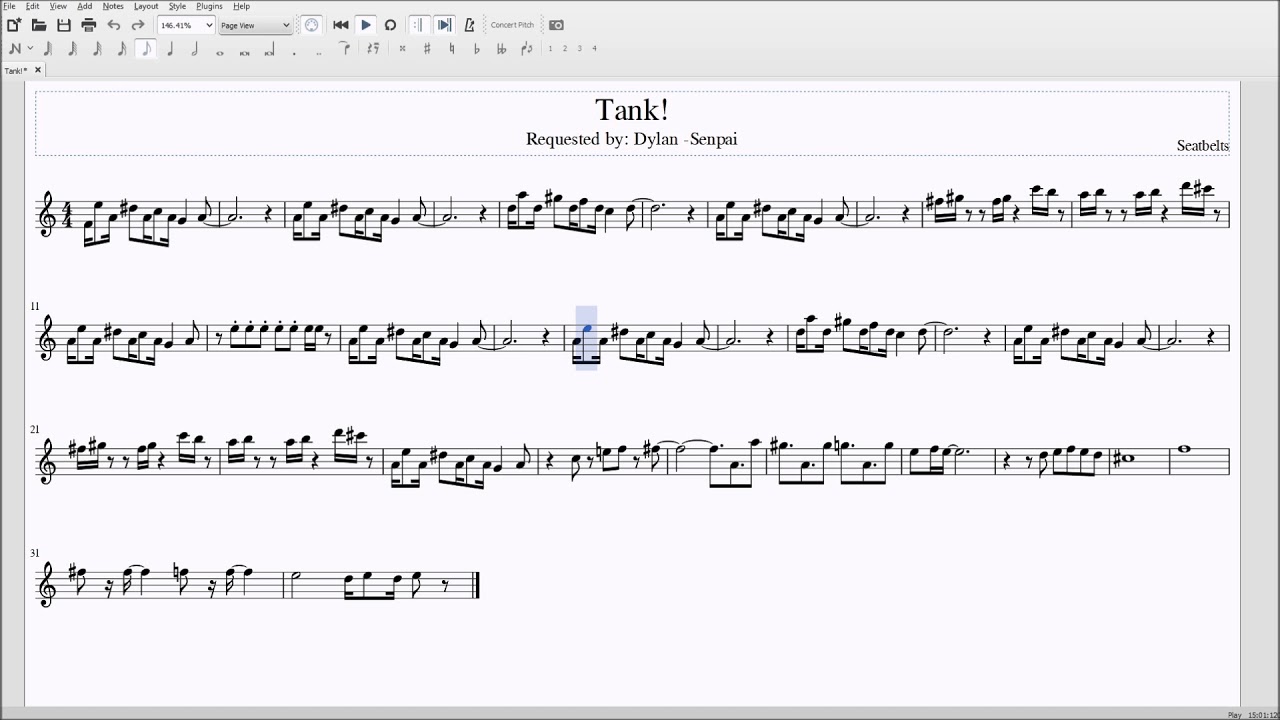Save the score with the floppy icon
1280x720 pixels.
pyautogui.click(x=64, y=25)
